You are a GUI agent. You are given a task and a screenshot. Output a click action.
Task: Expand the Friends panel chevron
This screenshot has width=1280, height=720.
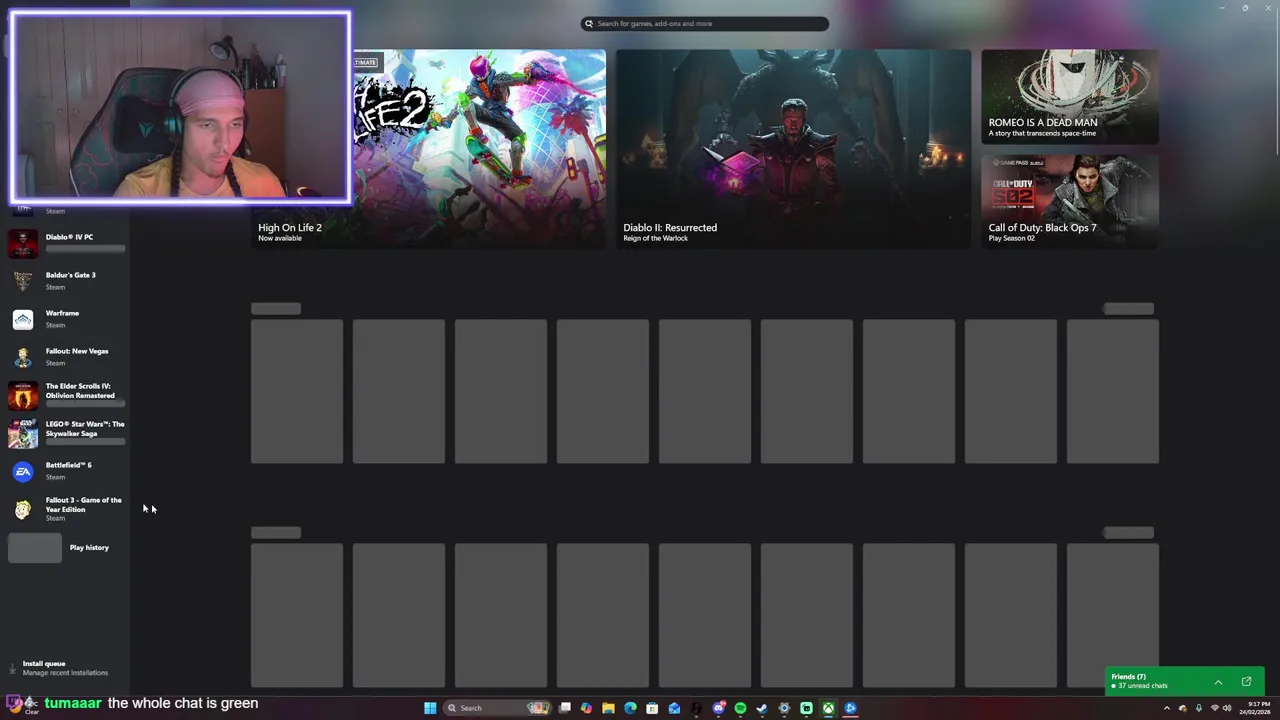[x=1218, y=682]
